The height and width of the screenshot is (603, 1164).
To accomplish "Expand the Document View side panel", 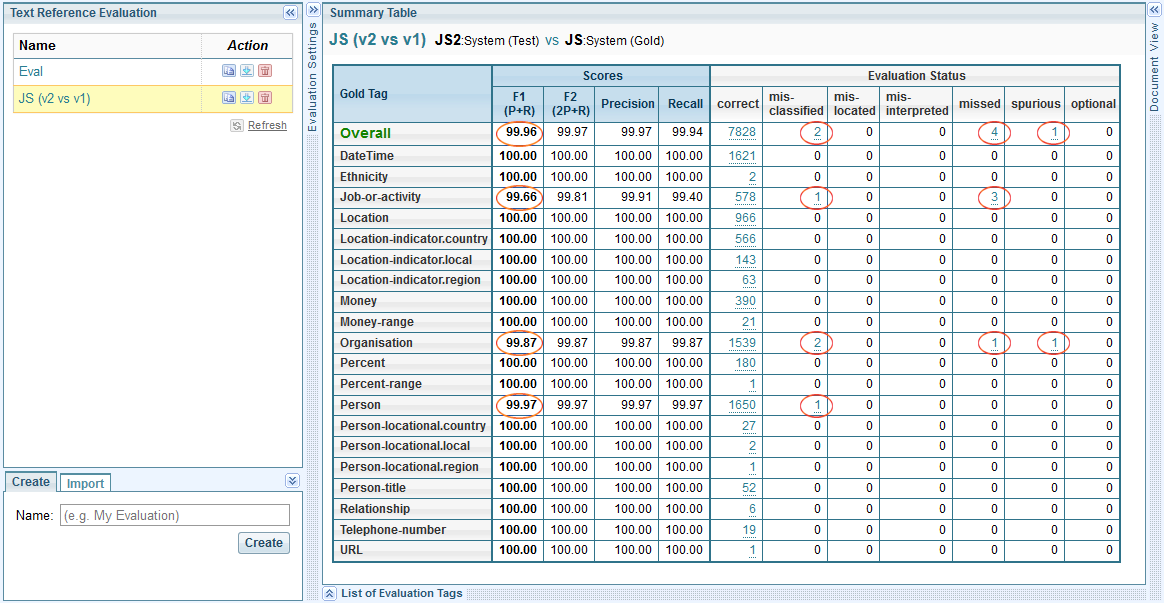I will (x=1154, y=8).
